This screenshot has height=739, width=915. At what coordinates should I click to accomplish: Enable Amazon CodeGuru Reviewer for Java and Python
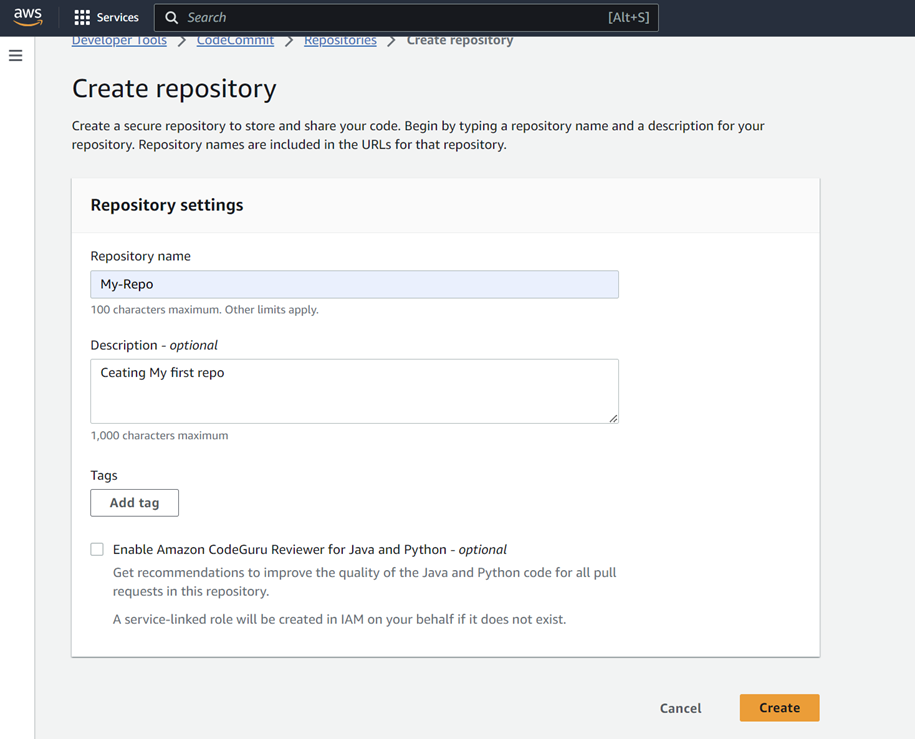pos(97,549)
